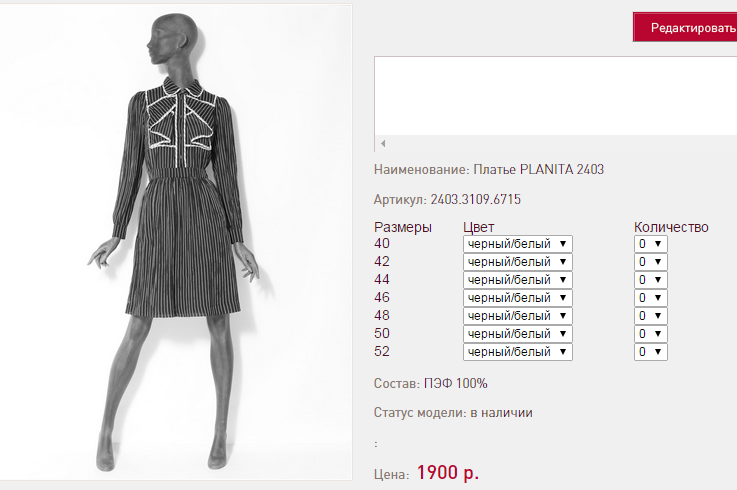The image size is (737, 490).
Task: Click inside the empty description text area
Action: (x=556, y=96)
